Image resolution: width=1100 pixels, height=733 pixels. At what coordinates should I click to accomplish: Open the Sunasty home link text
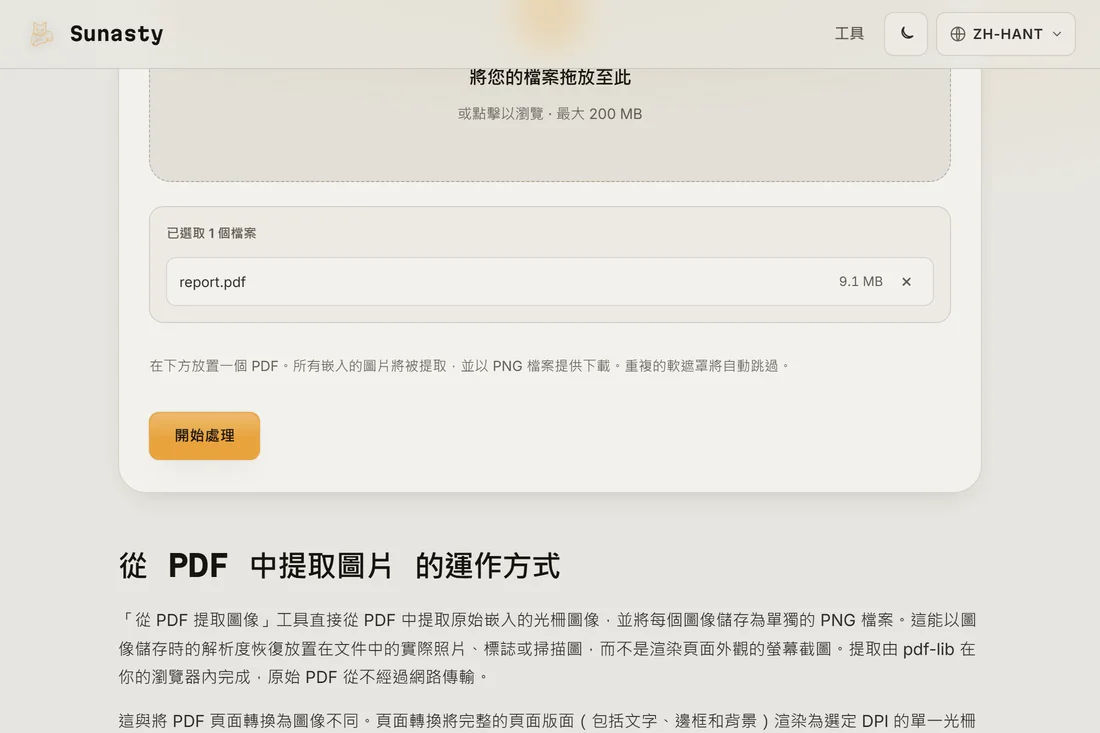pyautogui.click(x=116, y=34)
